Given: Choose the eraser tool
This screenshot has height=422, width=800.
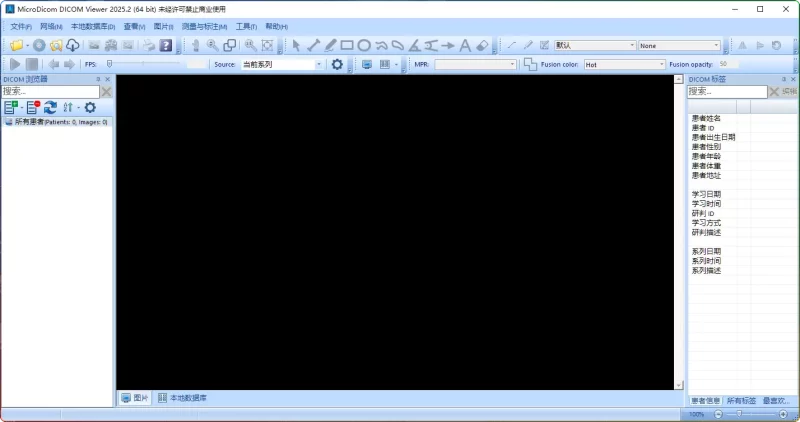Looking at the screenshot, I should pyautogui.click(x=482, y=45).
